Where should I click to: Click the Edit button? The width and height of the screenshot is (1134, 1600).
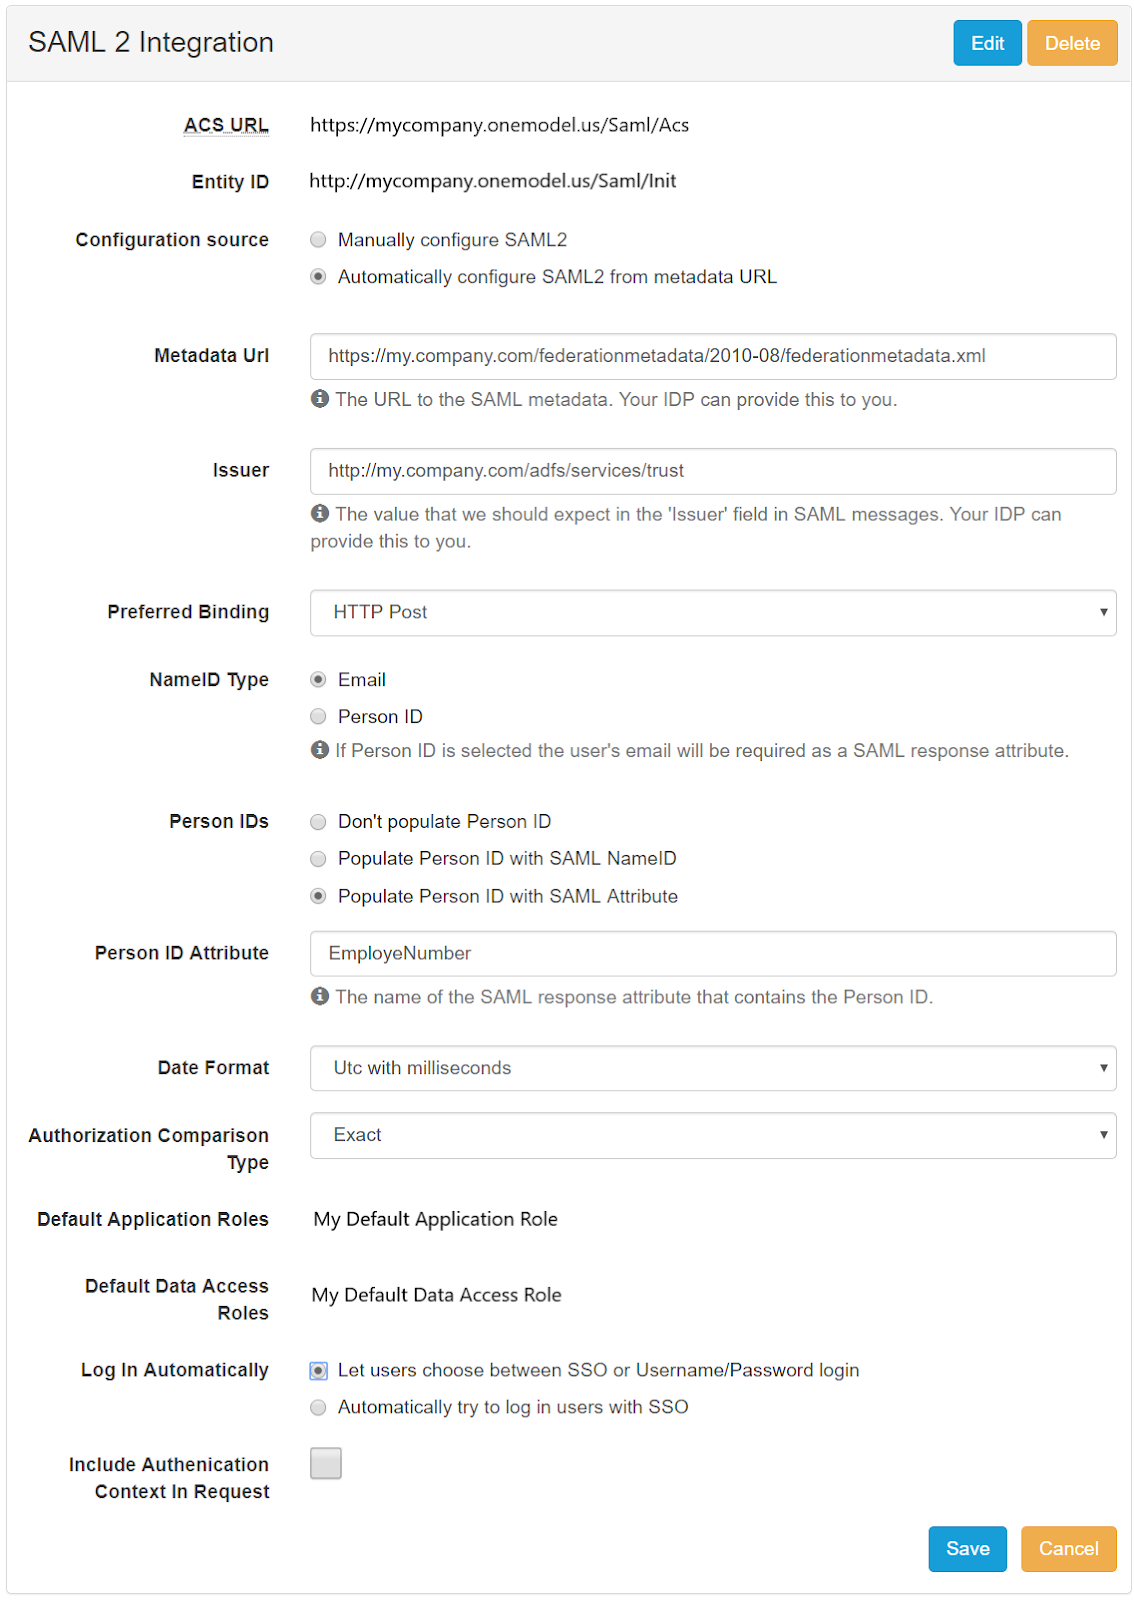(987, 43)
